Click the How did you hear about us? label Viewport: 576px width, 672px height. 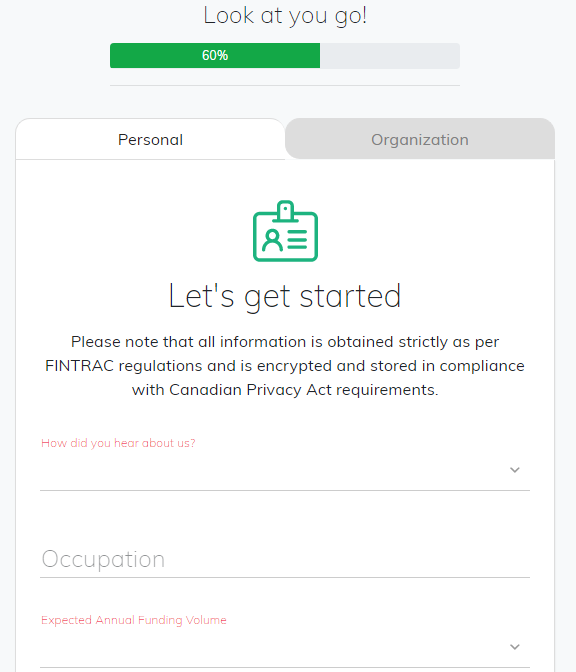click(118, 443)
